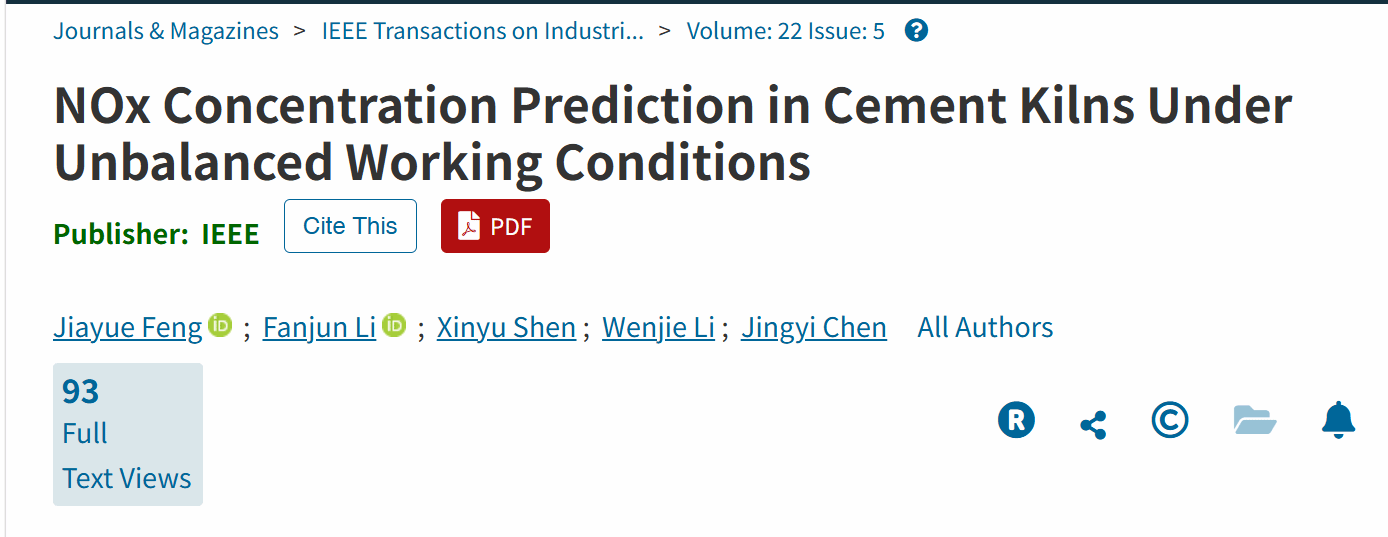Download the PDF button
Image resolution: width=1388 pixels, height=537 pixels.
coord(495,226)
